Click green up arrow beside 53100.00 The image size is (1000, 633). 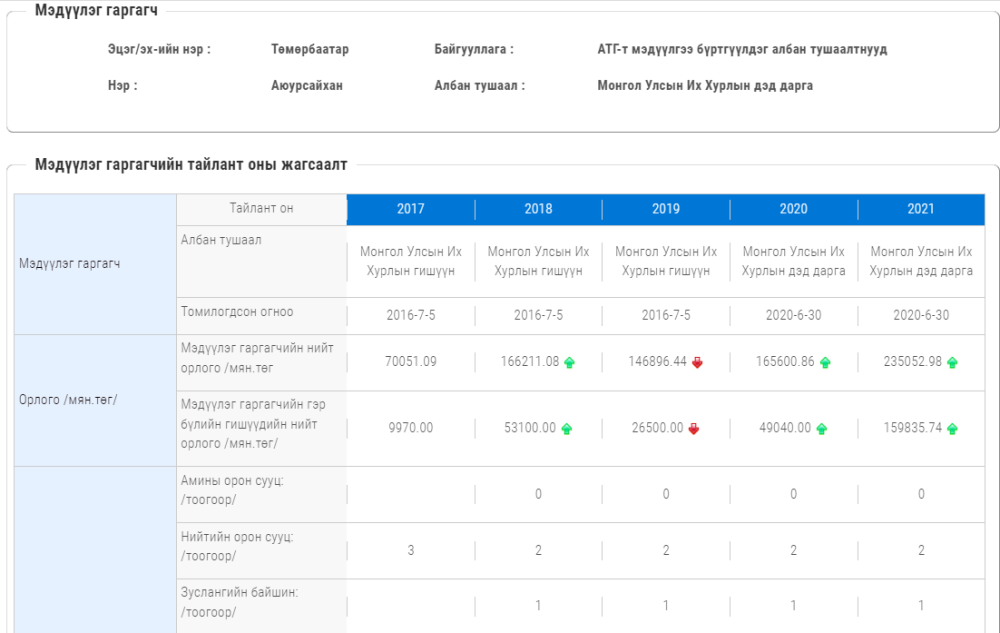[x=566, y=429]
